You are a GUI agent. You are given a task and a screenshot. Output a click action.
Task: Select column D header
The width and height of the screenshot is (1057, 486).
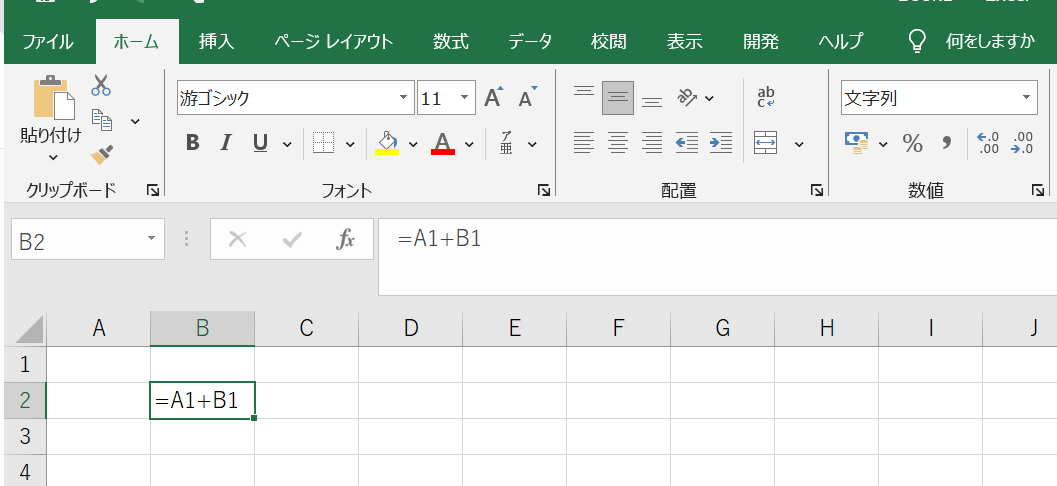point(410,328)
